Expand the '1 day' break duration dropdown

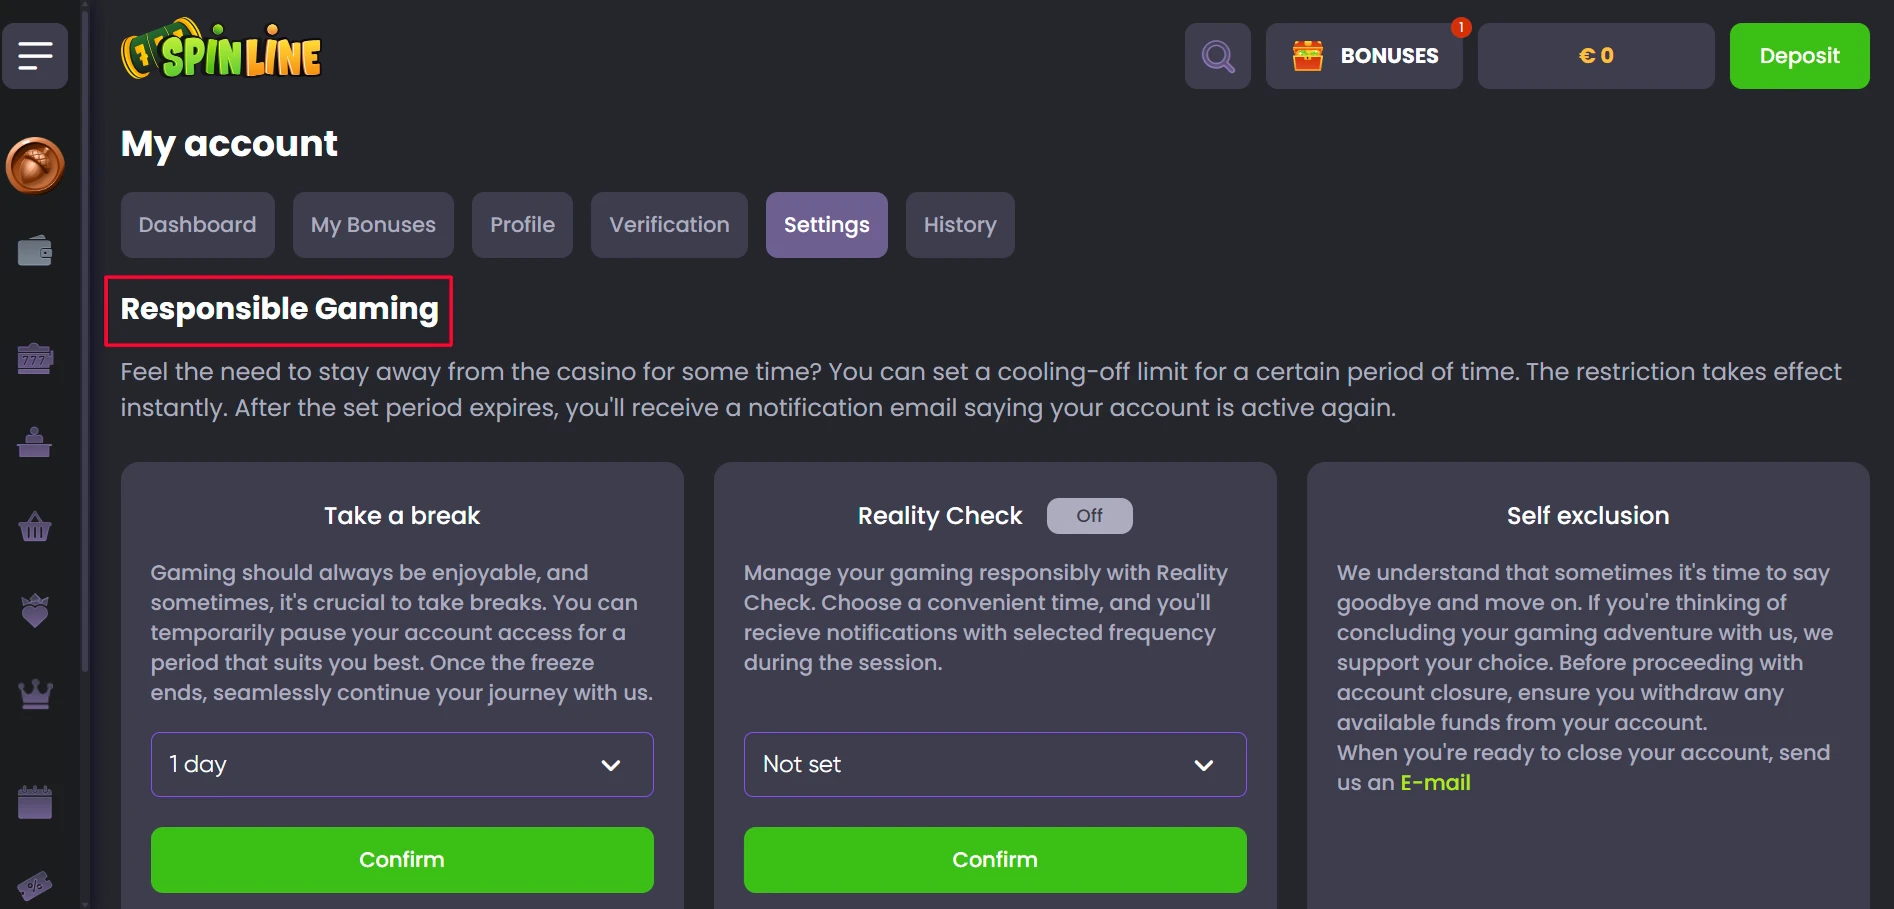(x=402, y=765)
